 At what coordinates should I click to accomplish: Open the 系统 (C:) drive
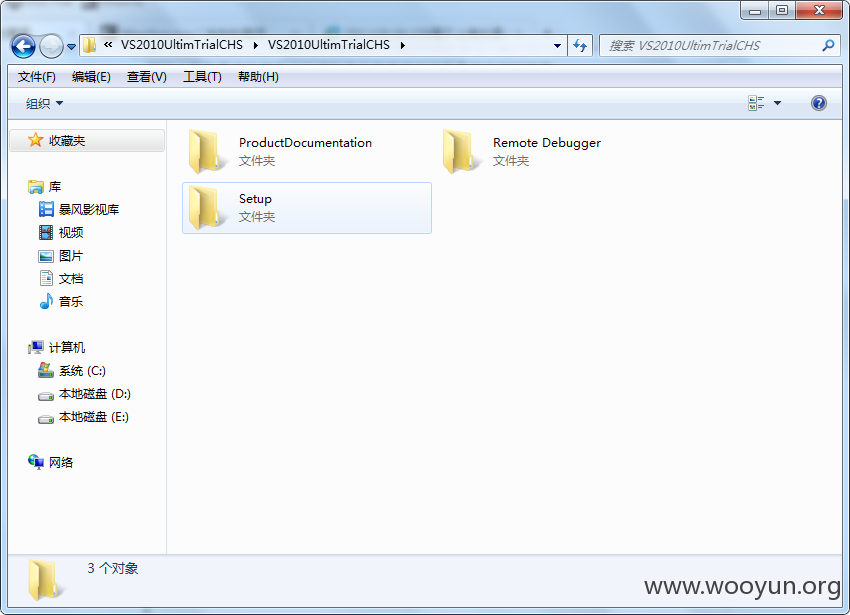(82, 371)
